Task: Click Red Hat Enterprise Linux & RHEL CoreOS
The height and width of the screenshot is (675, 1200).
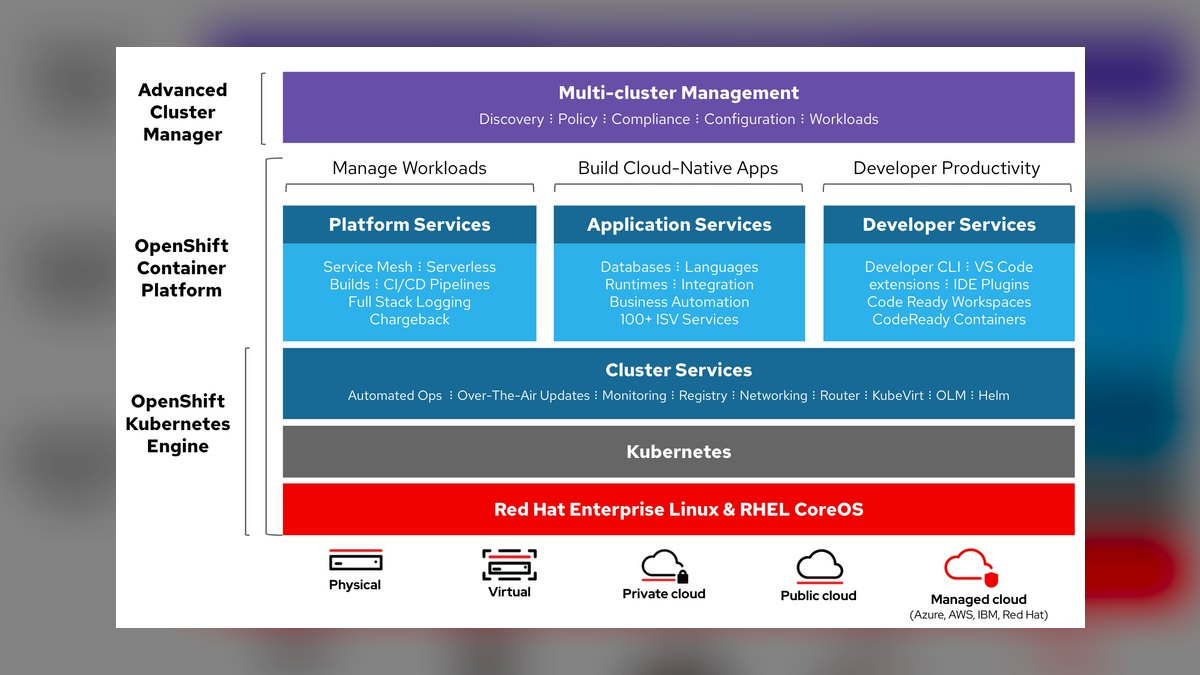Action: click(x=679, y=510)
